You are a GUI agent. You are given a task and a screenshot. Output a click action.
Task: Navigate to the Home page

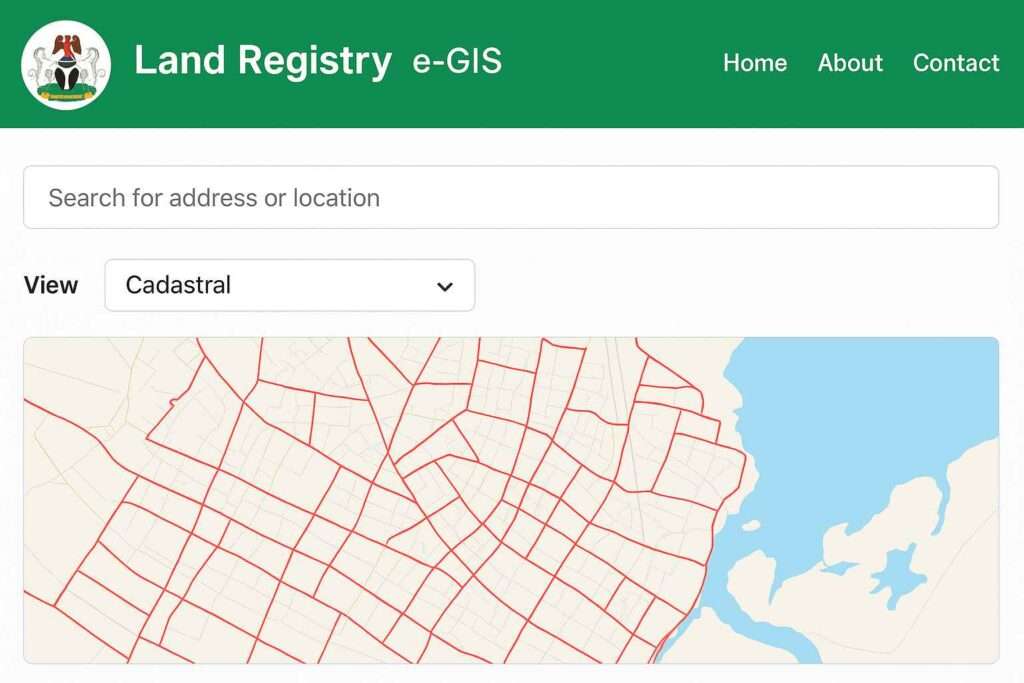click(x=755, y=63)
